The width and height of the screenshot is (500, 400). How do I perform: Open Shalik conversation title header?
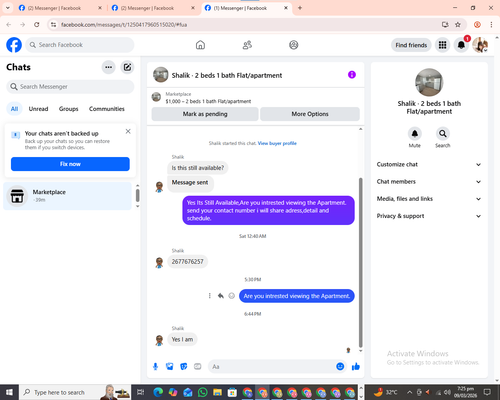coord(227,75)
